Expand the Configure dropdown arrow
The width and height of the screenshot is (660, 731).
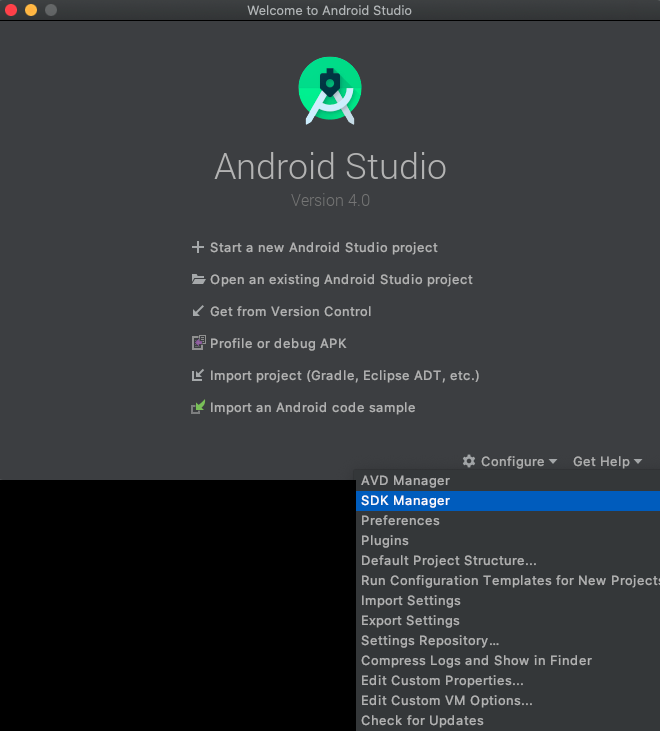(553, 462)
